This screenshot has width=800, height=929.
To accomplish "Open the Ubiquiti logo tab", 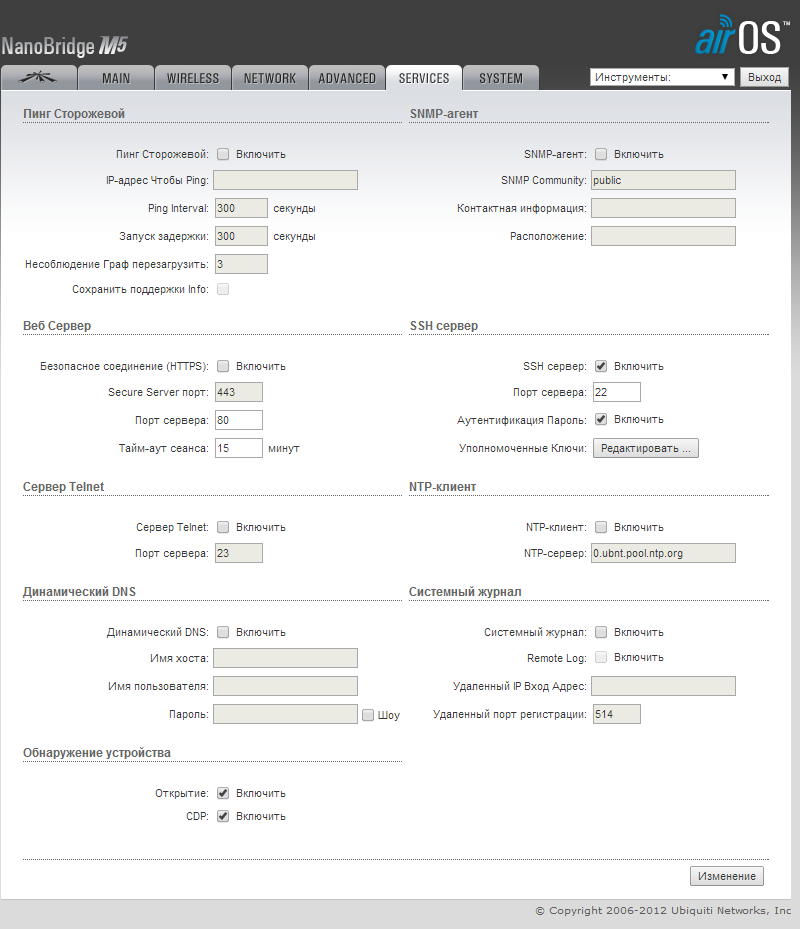I will pyautogui.click(x=39, y=78).
